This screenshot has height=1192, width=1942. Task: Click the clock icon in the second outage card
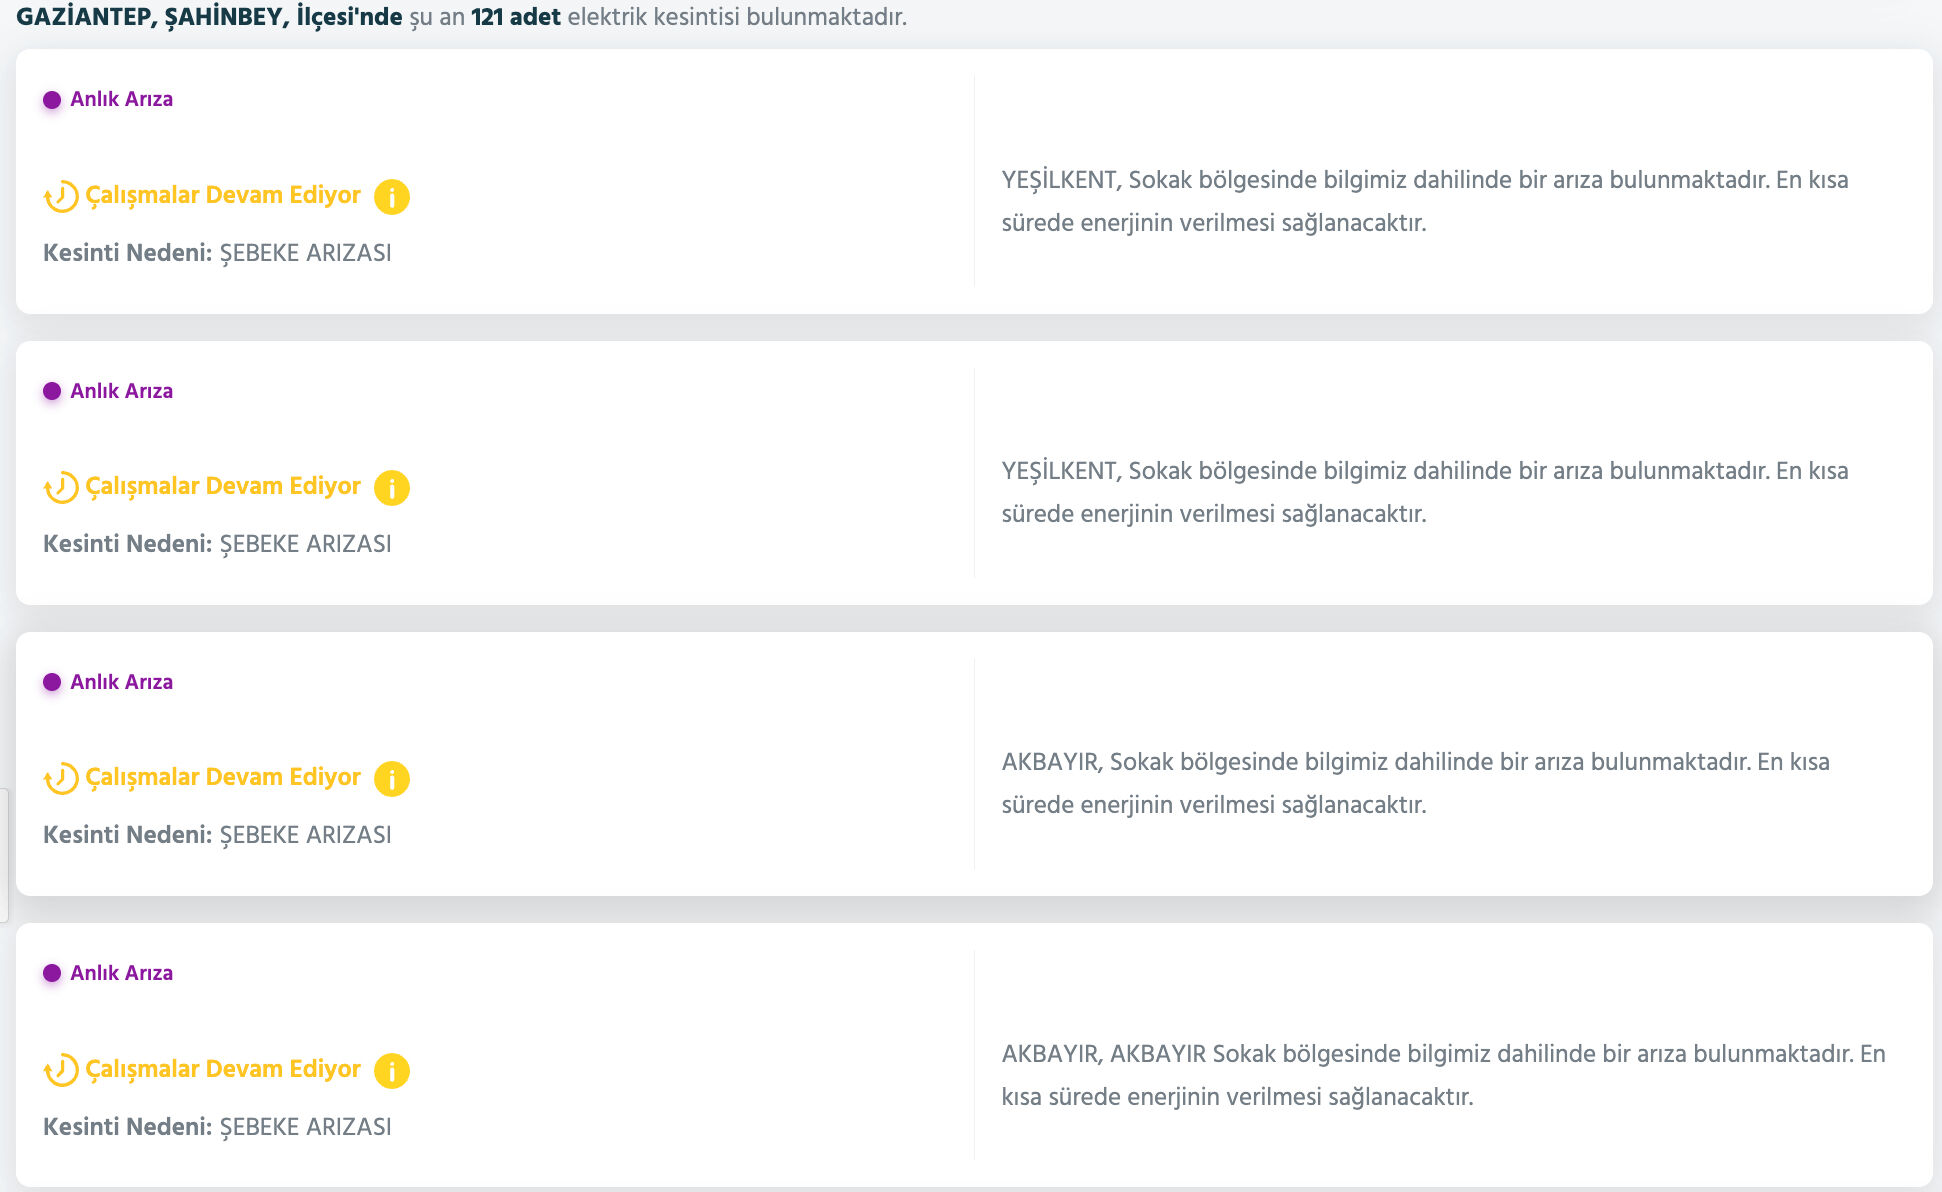(x=60, y=486)
